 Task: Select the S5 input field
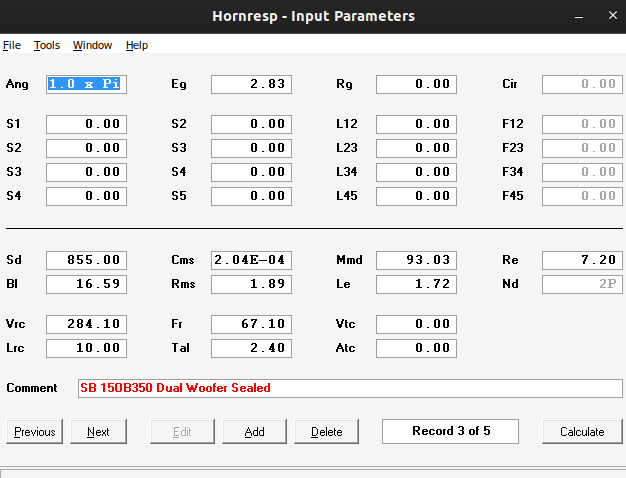pos(252,196)
